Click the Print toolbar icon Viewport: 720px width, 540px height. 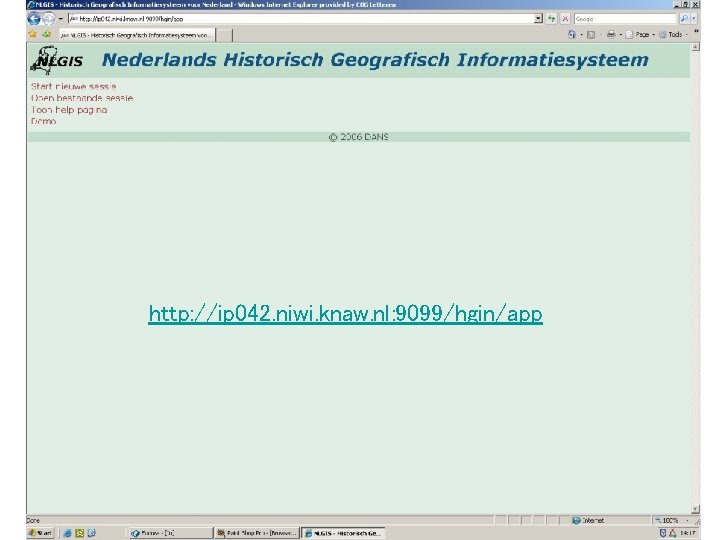pyautogui.click(x=611, y=34)
